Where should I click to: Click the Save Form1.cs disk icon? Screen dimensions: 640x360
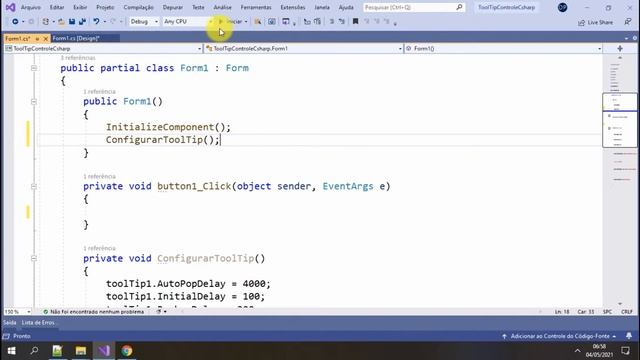72,22
